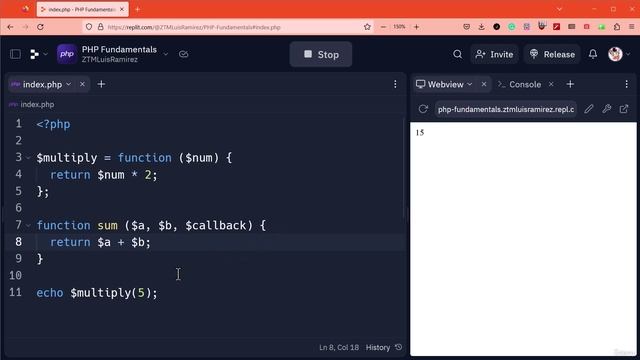This screenshot has height=360, width=640.
Task: Click the browser address bar URL
Action: pyautogui.click(x=194, y=27)
